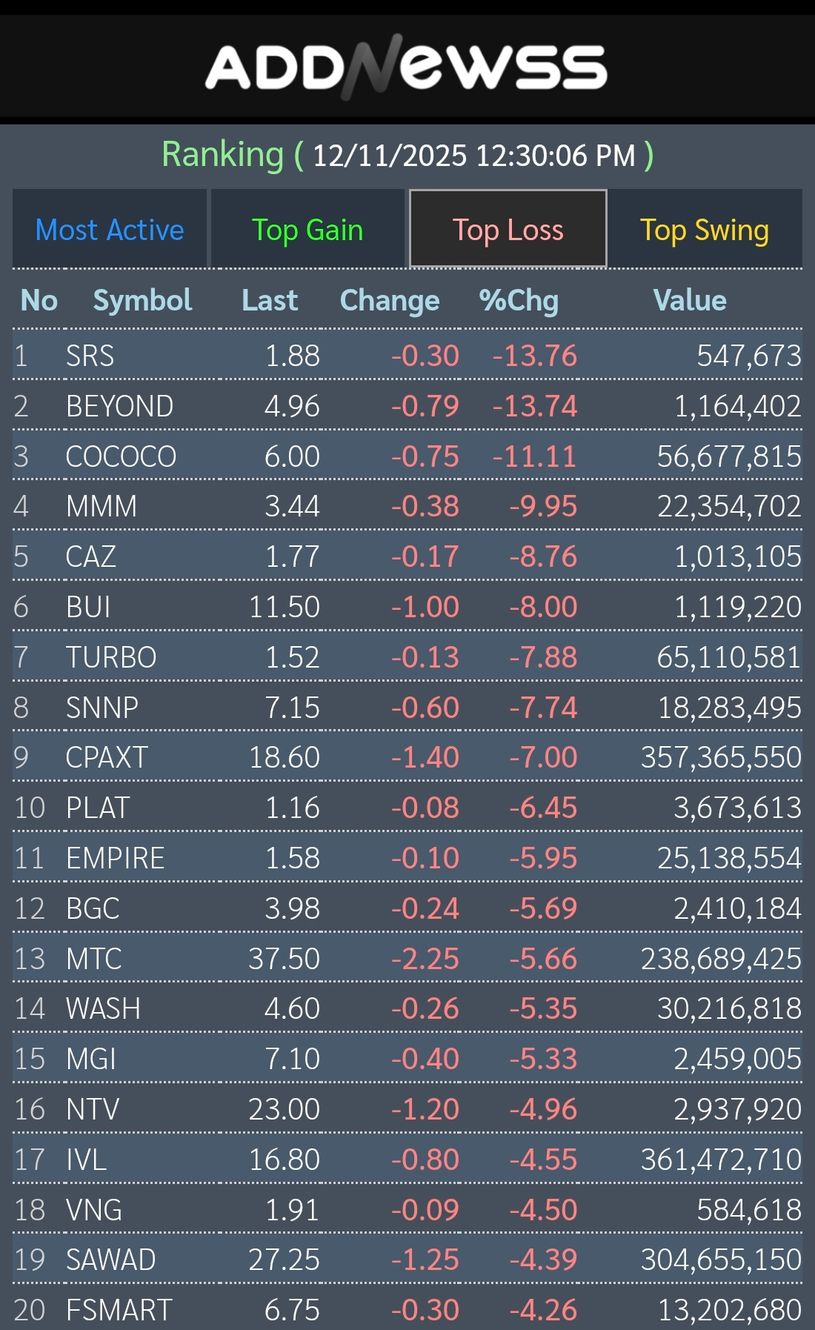Click the %Chg column header
The width and height of the screenshot is (815, 1330).
(519, 300)
